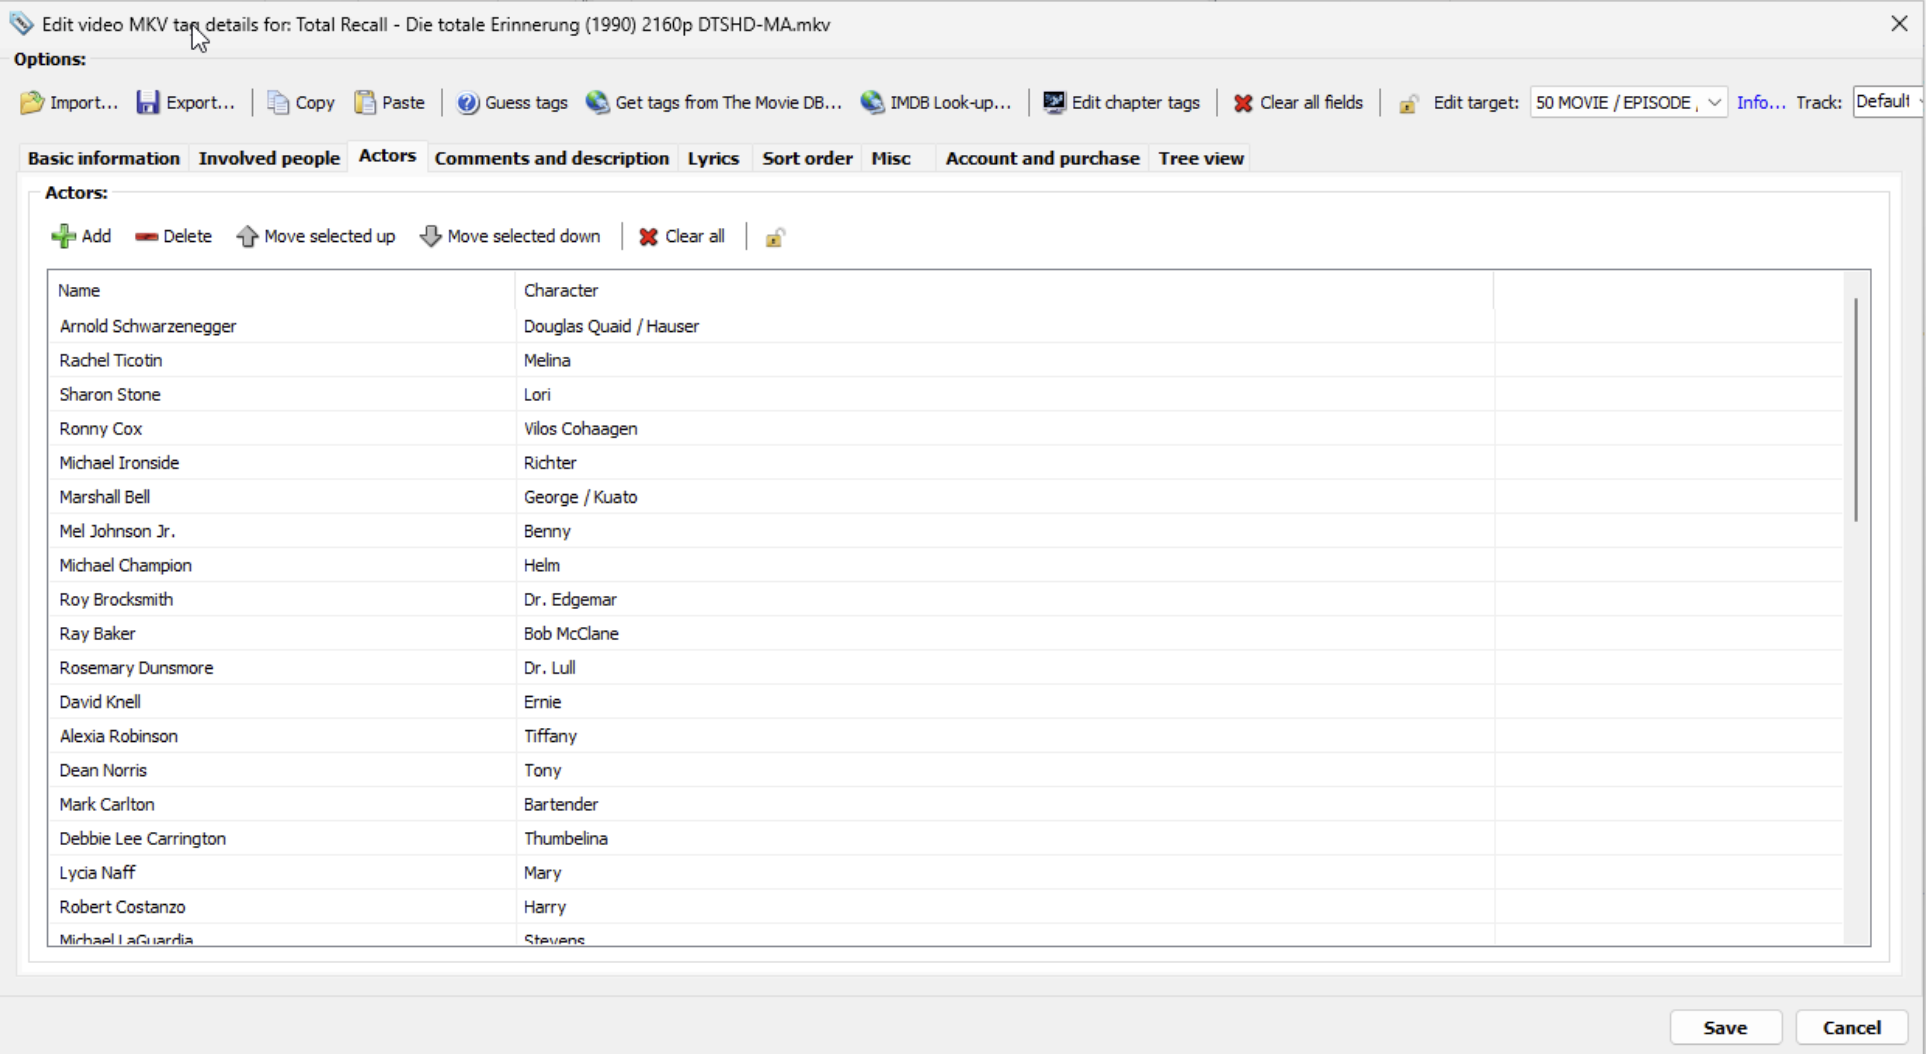The image size is (1926, 1054).
Task: Click the Edit chapter tags monitor icon
Action: point(1054,102)
